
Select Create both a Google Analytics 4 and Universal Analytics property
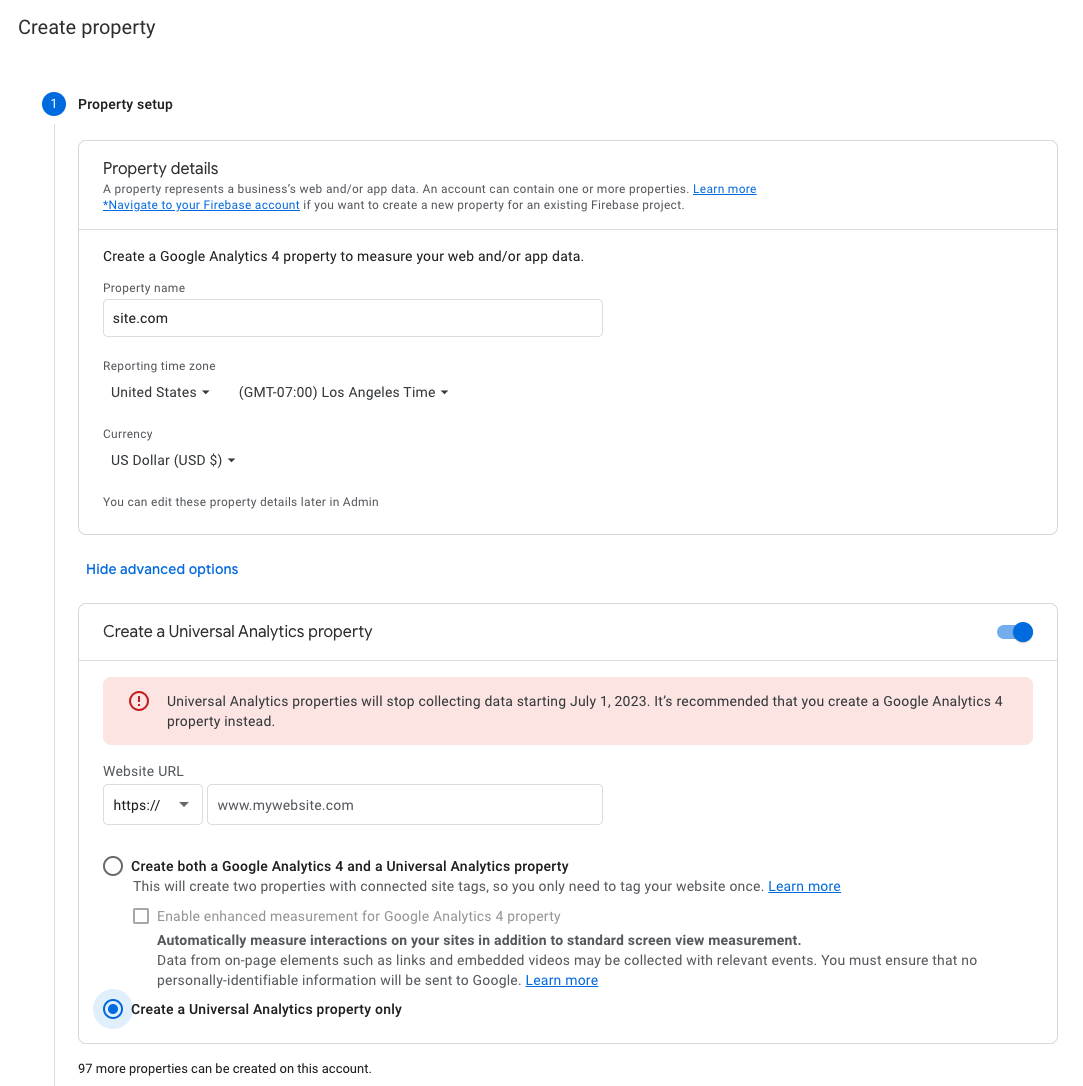pos(112,866)
